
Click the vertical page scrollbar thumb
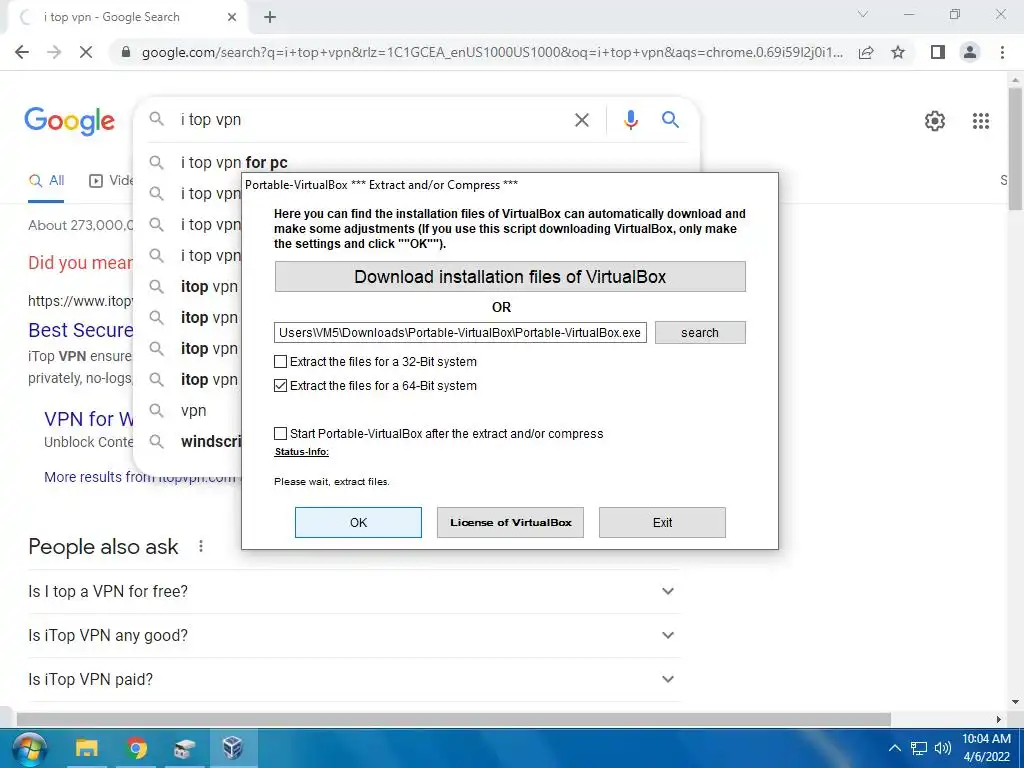click(1015, 149)
